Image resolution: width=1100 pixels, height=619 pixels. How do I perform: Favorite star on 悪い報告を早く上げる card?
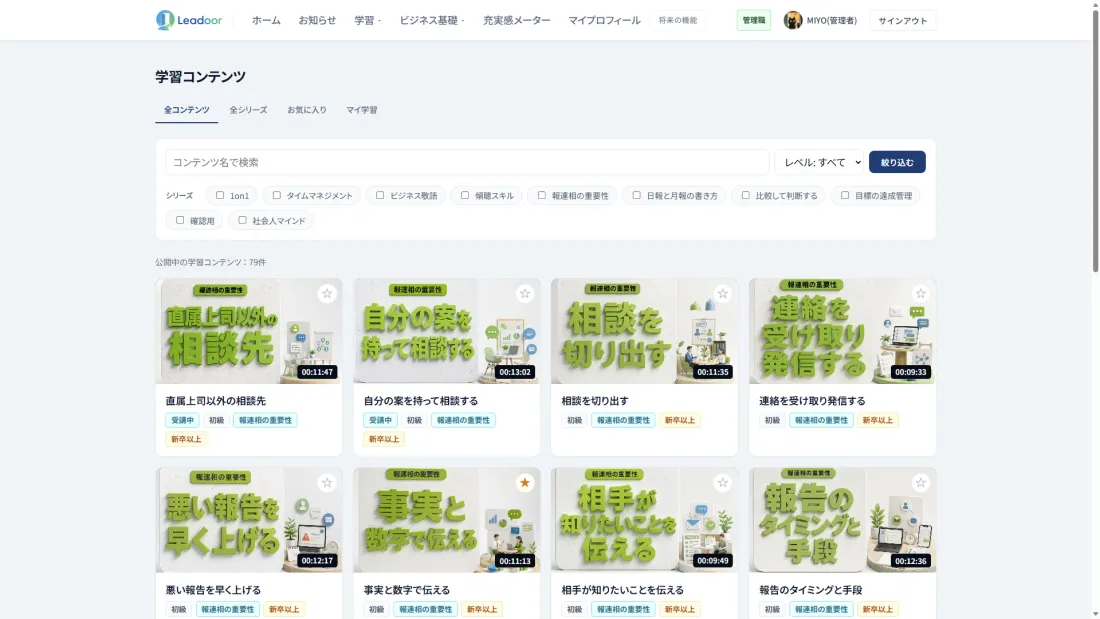pos(327,483)
